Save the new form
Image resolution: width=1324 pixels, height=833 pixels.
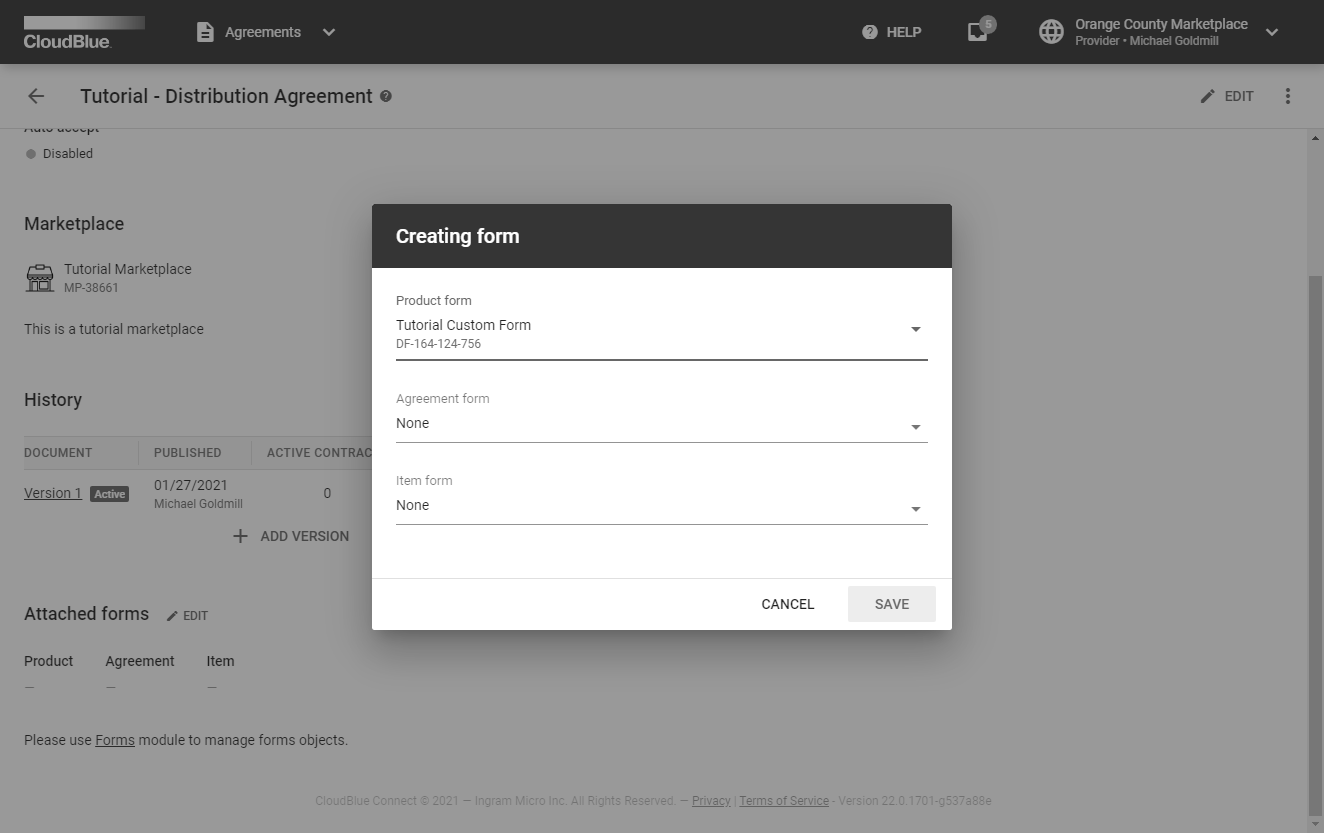pyautogui.click(x=890, y=603)
